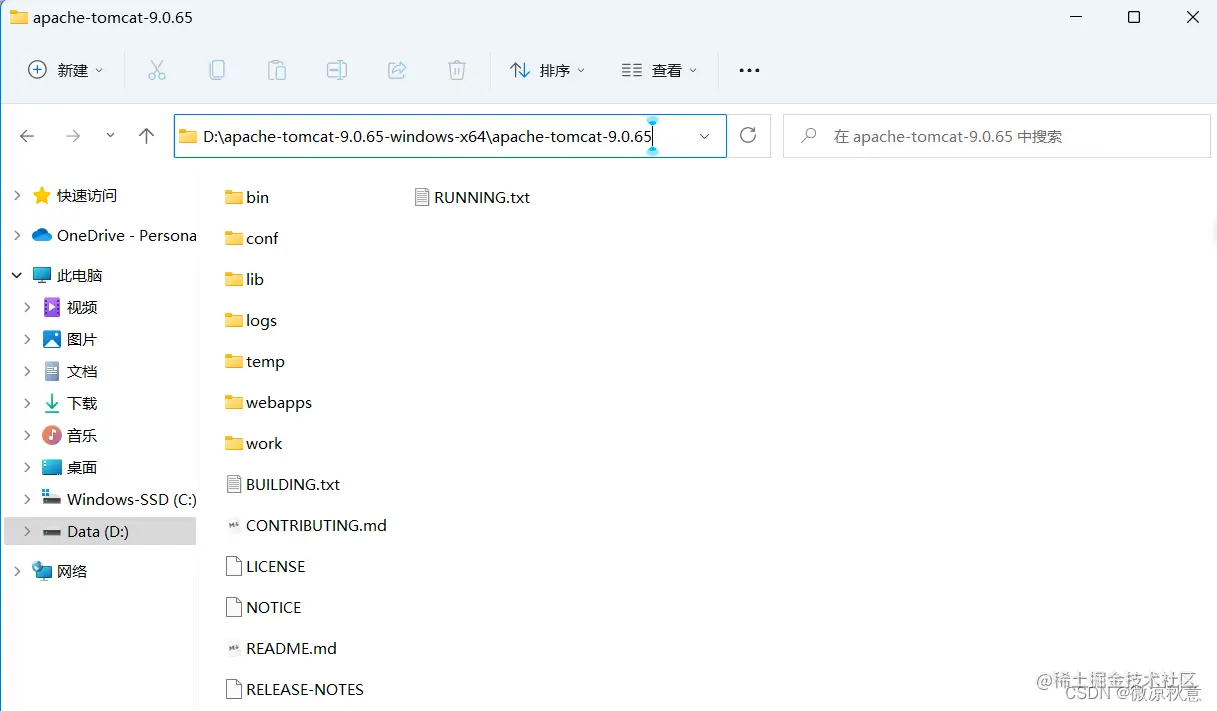Select the lib folder icon

pyautogui.click(x=234, y=279)
